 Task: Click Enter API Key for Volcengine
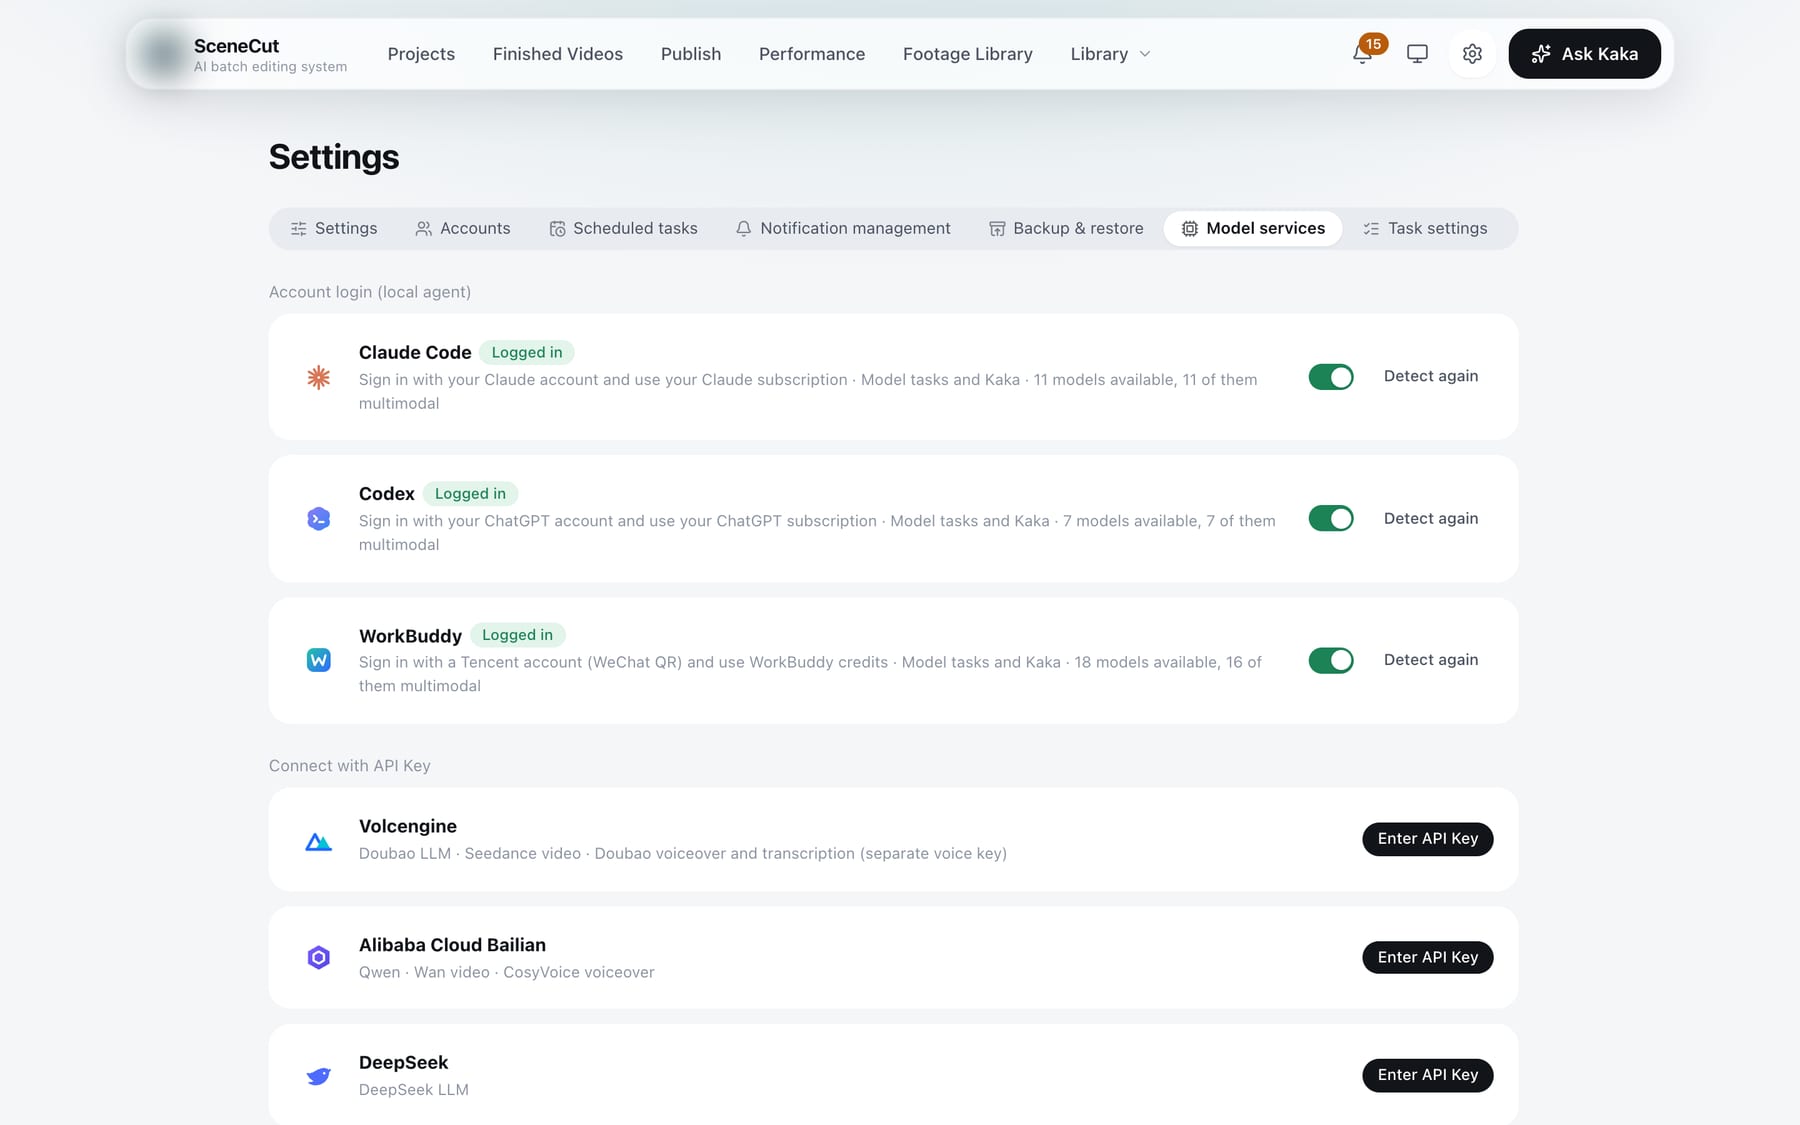pyautogui.click(x=1428, y=839)
